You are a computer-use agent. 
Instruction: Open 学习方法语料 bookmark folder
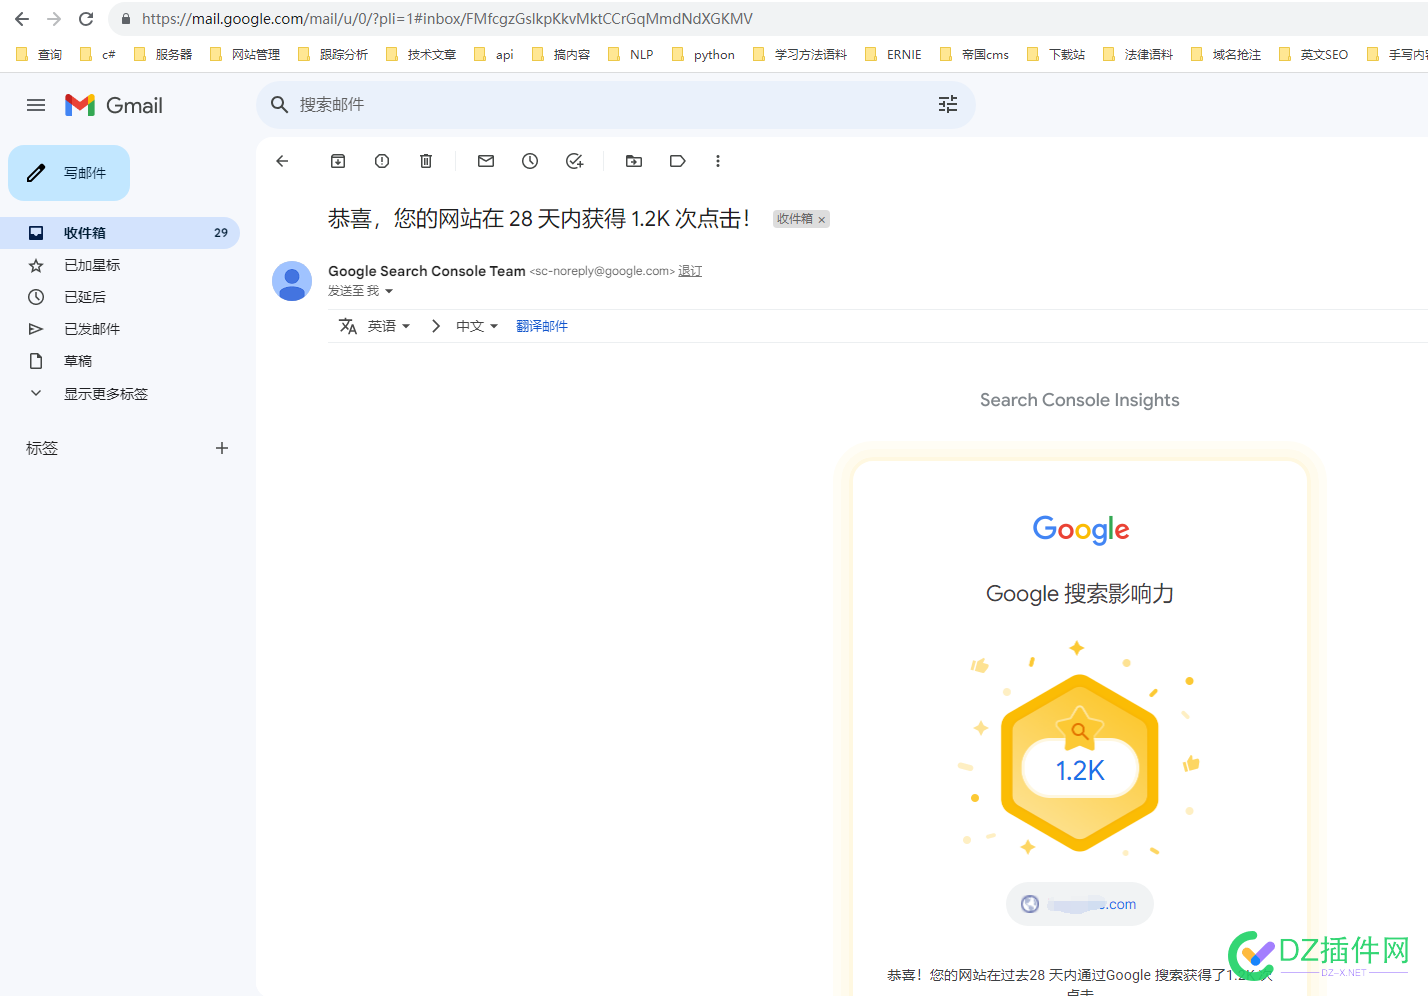[800, 54]
